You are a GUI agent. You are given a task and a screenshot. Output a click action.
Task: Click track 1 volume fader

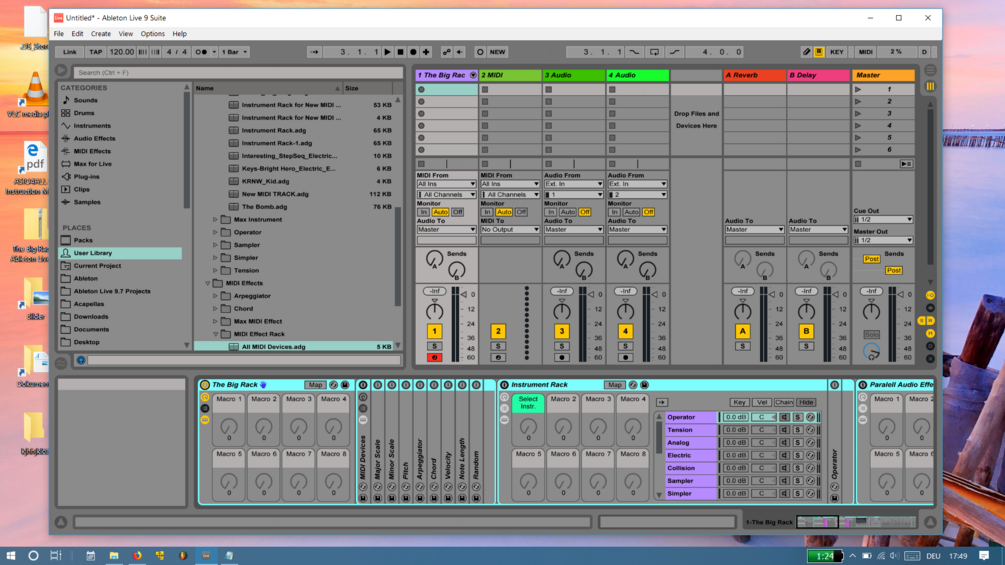(x=463, y=295)
